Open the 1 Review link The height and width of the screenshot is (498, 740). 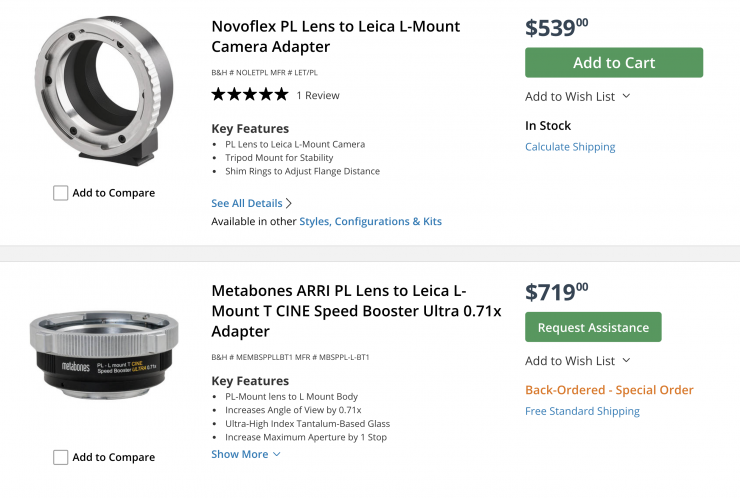coord(318,95)
